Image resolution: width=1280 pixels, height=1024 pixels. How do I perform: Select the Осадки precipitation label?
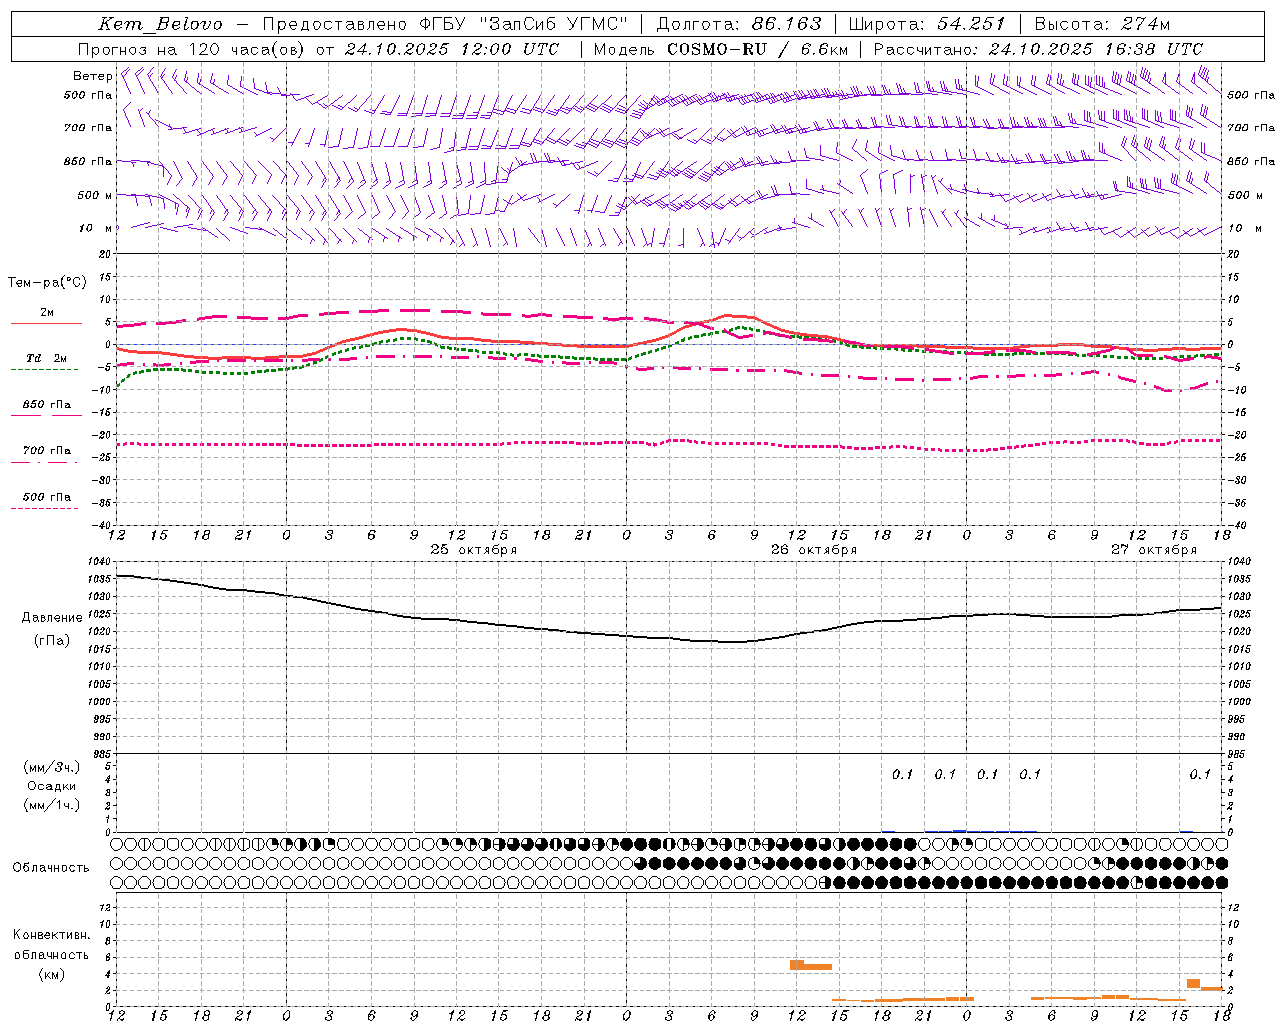tap(52, 786)
